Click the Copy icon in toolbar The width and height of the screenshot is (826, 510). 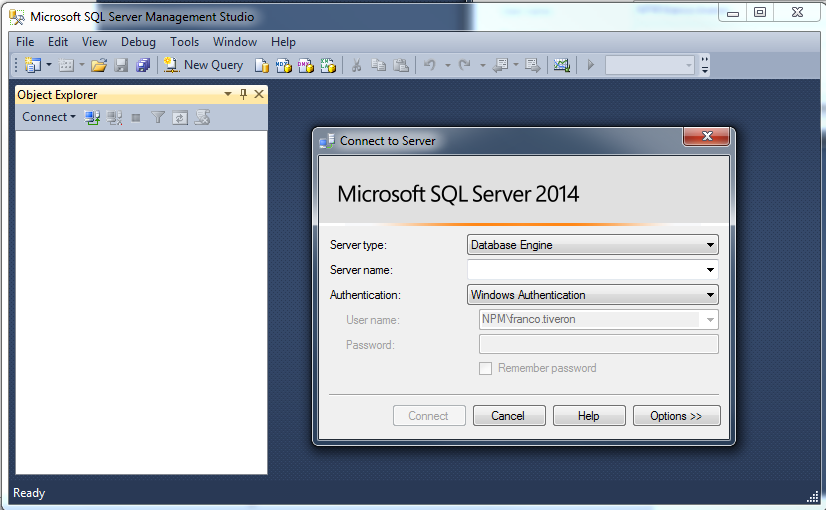[x=378, y=65]
